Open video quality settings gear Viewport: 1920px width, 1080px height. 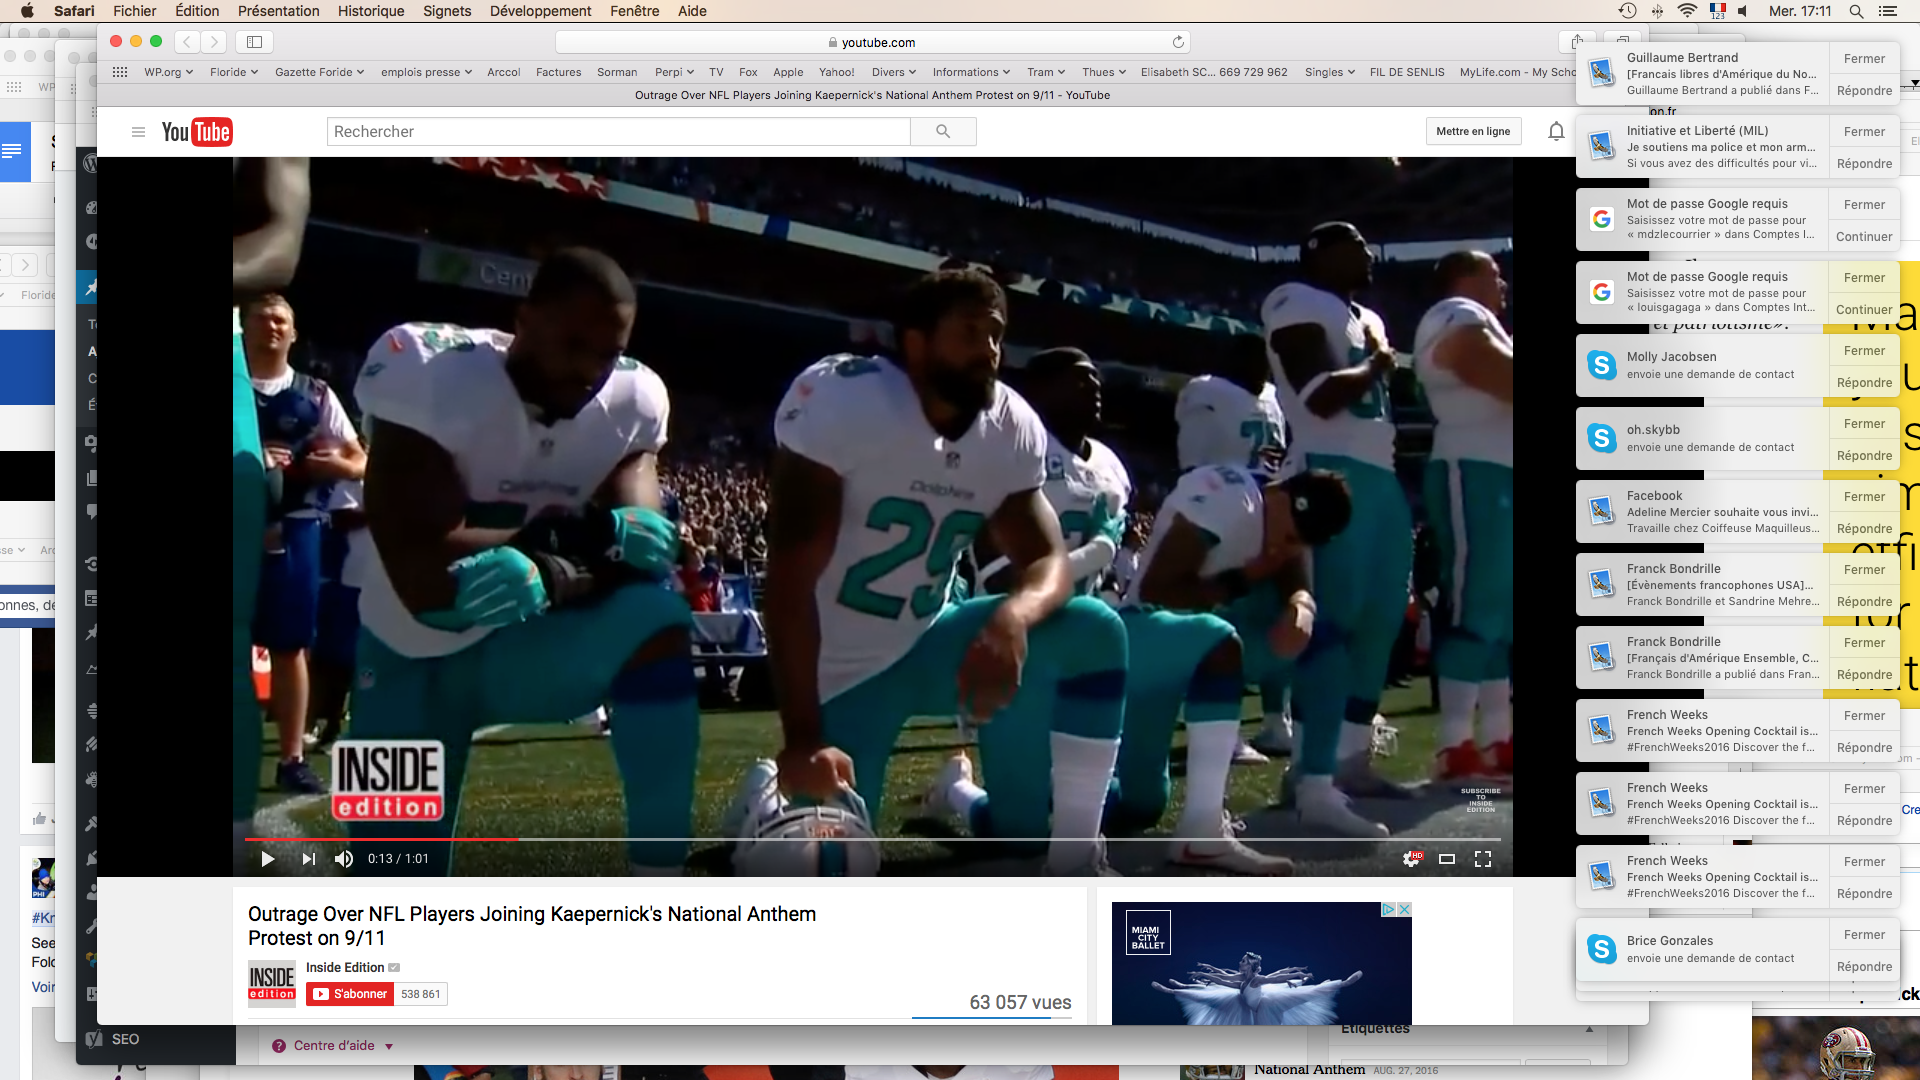pos(1411,859)
